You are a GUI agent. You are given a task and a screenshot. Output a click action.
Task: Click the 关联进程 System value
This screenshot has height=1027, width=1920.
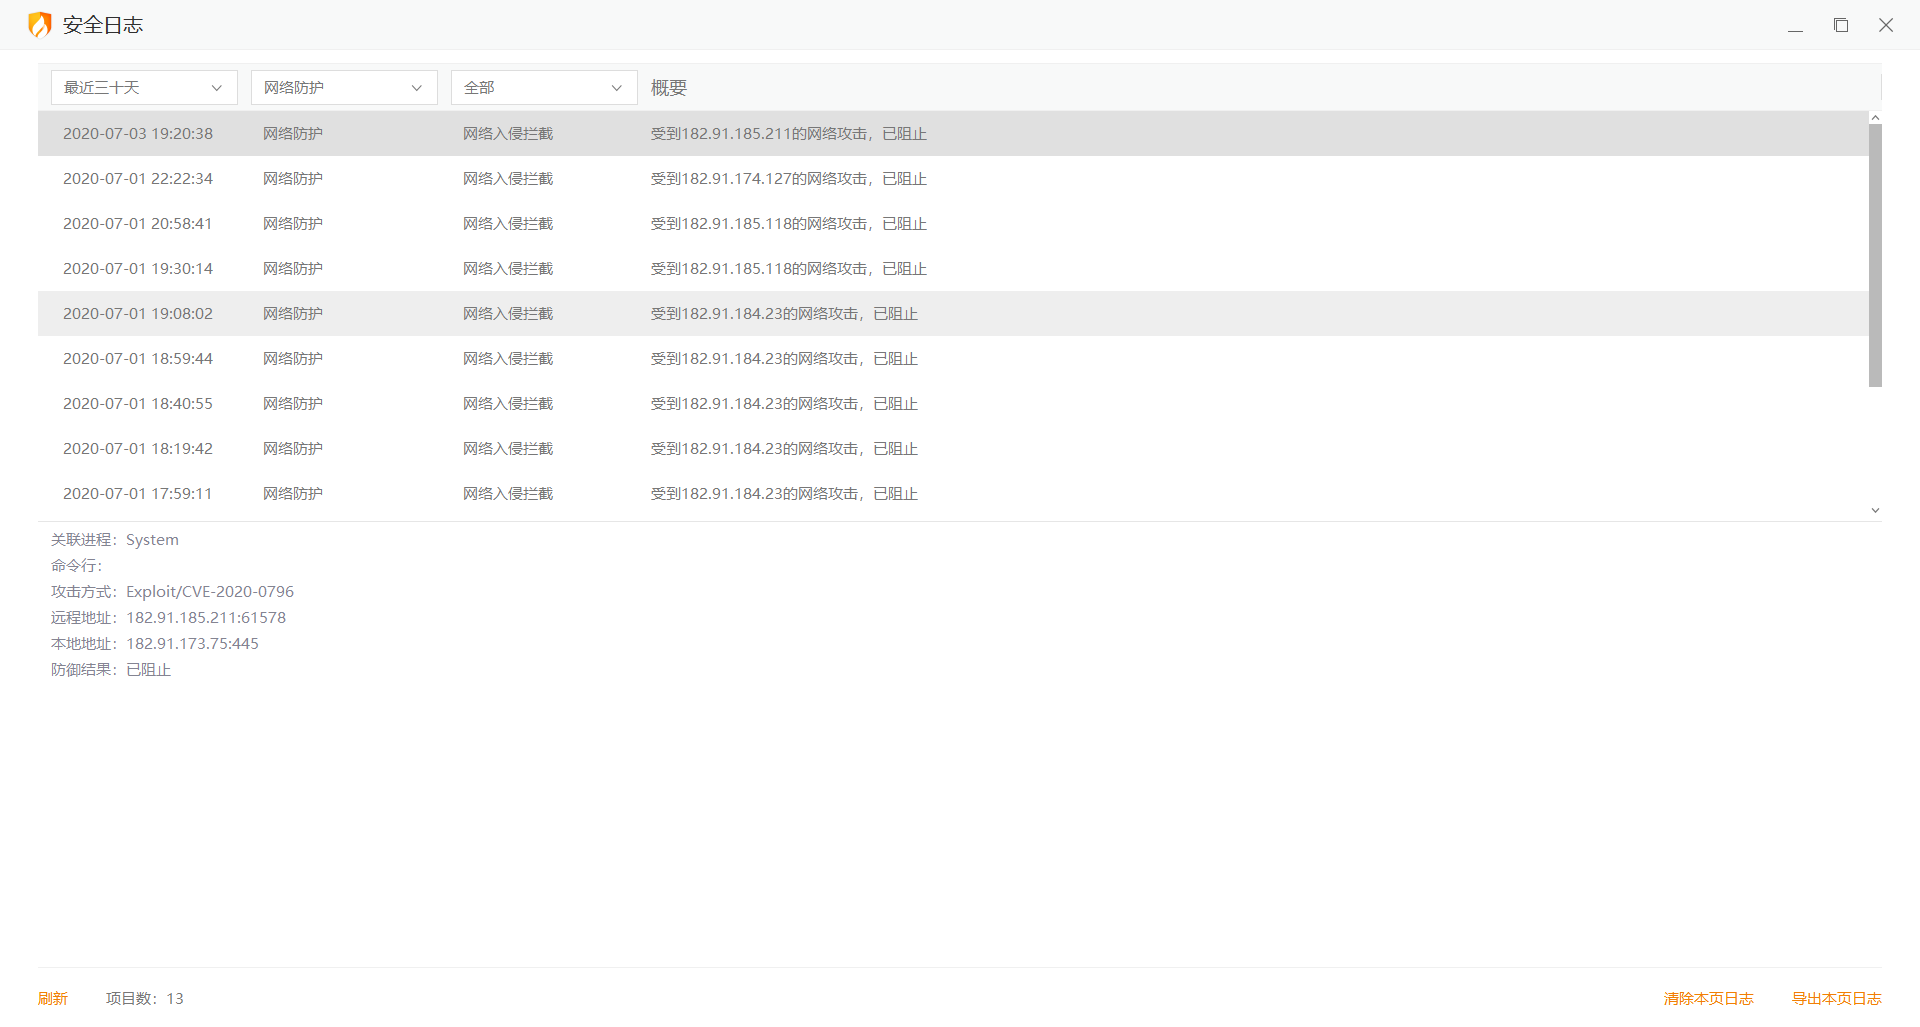tap(152, 539)
